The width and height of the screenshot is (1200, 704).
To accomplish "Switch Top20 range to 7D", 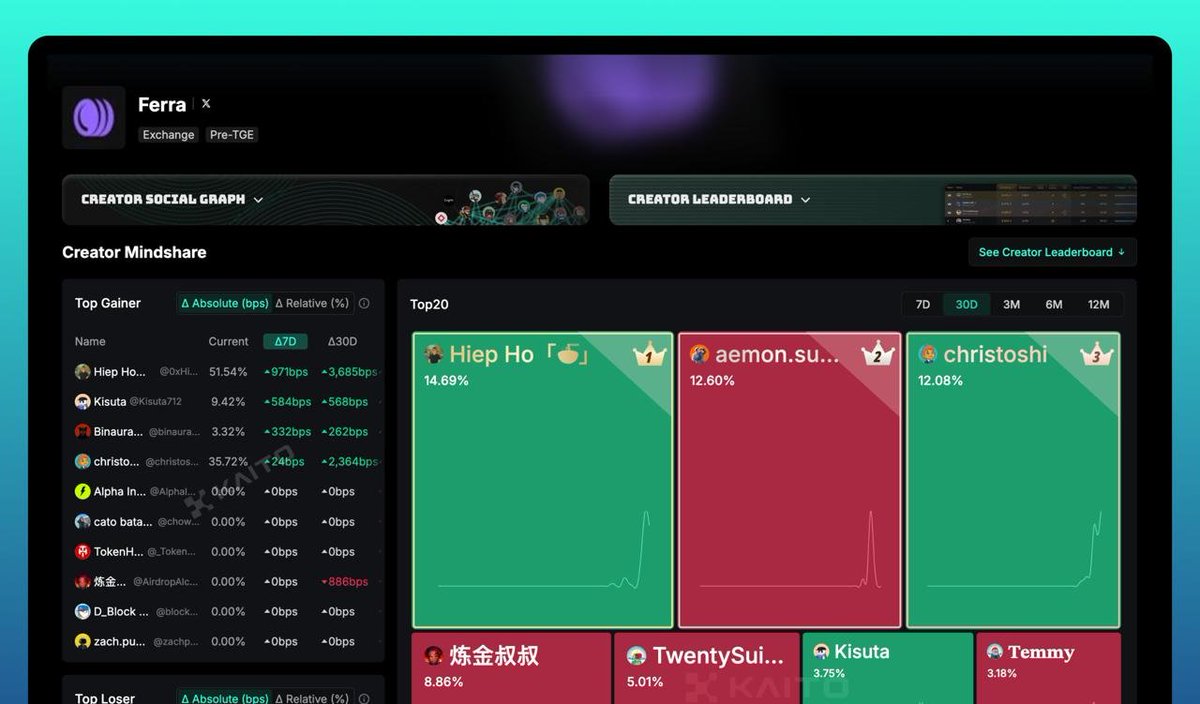I will 923,305.
